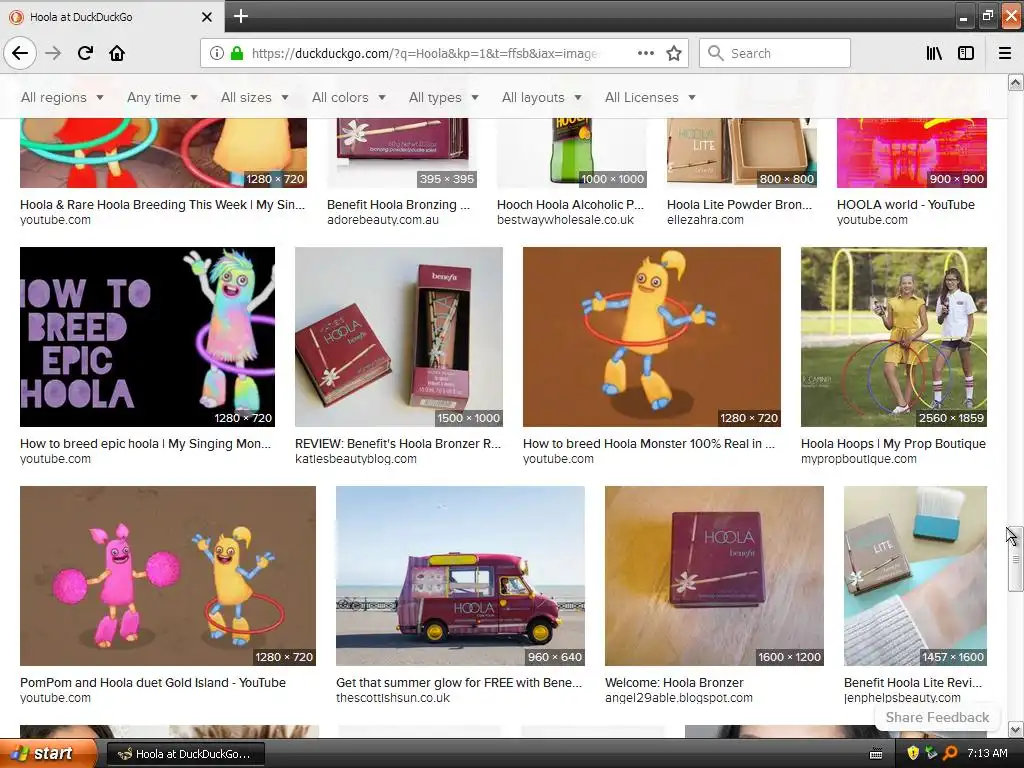Expand the All sizes filter
The width and height of the screenshot is (1024, 768).
tap(255, 97)
